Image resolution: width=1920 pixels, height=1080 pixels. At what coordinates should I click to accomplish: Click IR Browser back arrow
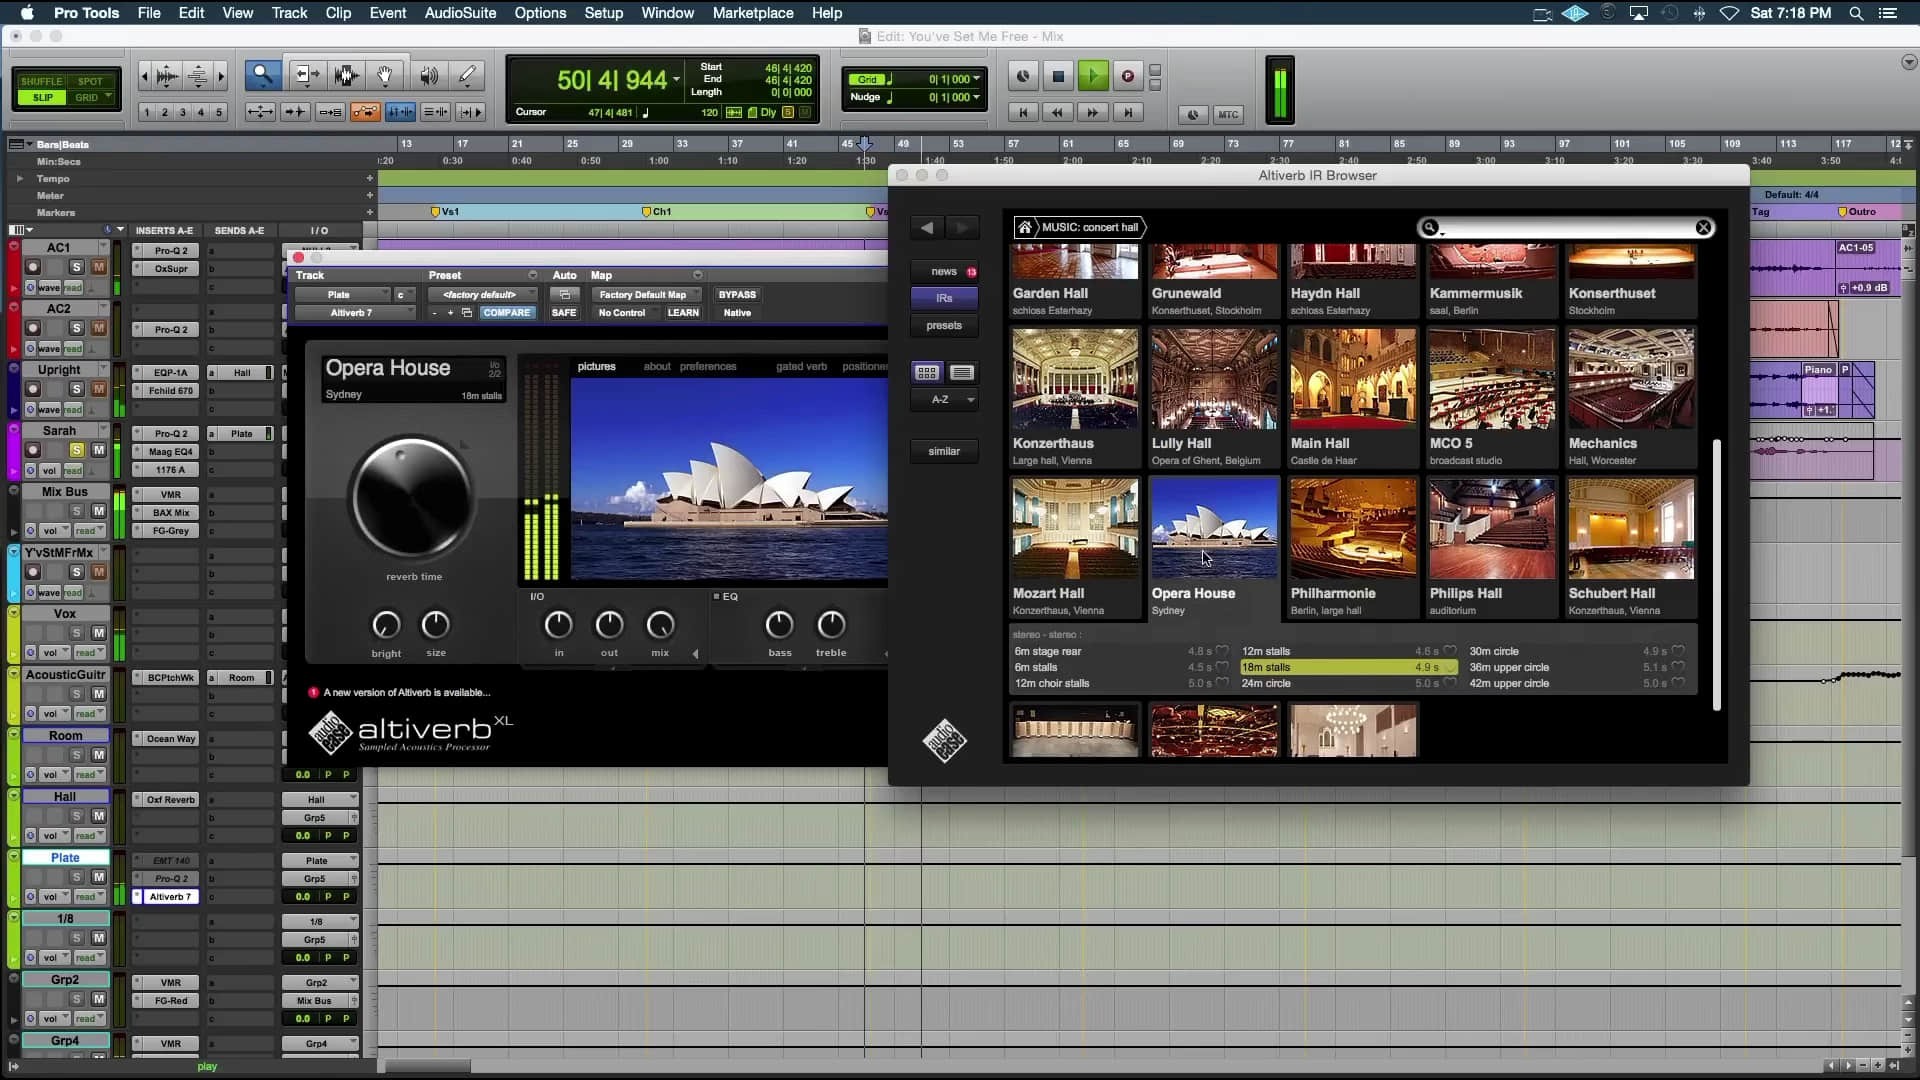[x=927, y=228]
